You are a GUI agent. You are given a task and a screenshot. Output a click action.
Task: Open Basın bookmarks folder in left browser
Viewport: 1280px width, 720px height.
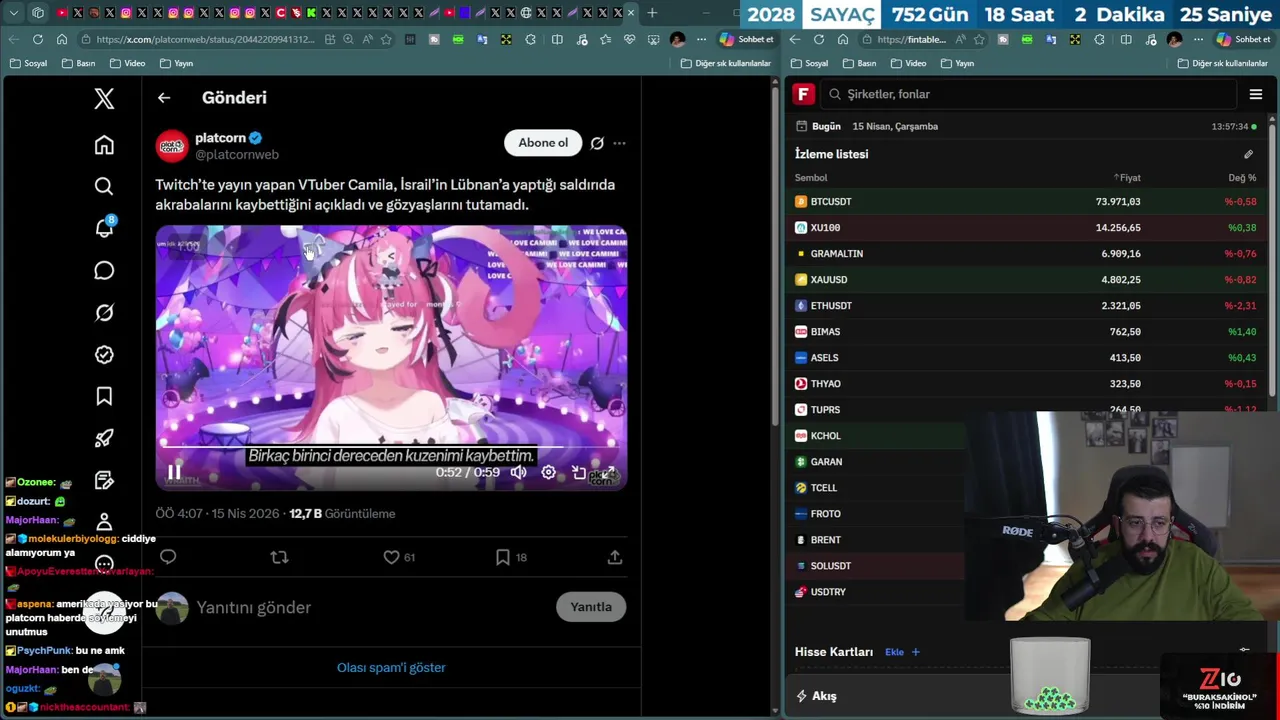[78, 63]
